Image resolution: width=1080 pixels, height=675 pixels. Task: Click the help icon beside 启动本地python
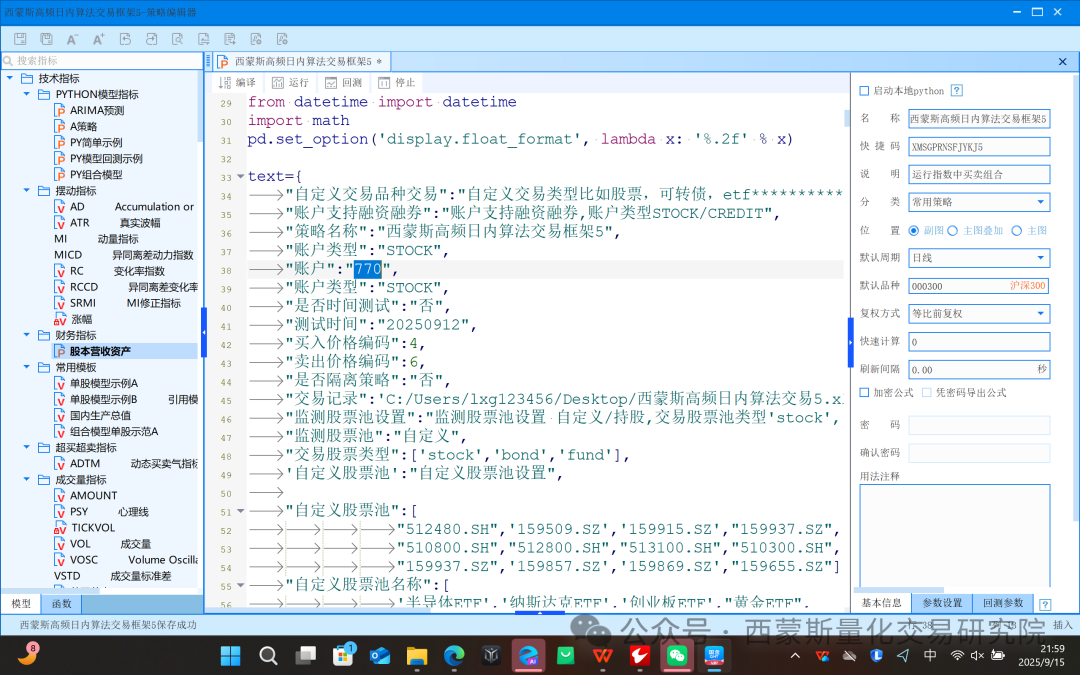pos(956,90)
